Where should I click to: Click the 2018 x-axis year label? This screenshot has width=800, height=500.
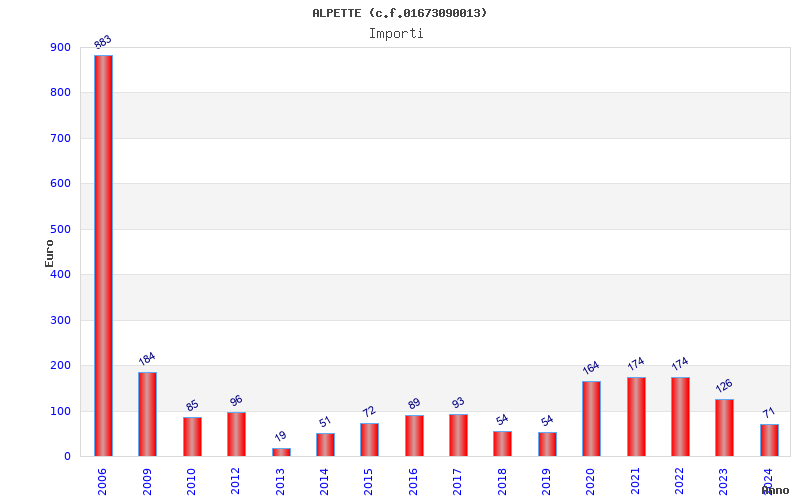pos(502,482)
